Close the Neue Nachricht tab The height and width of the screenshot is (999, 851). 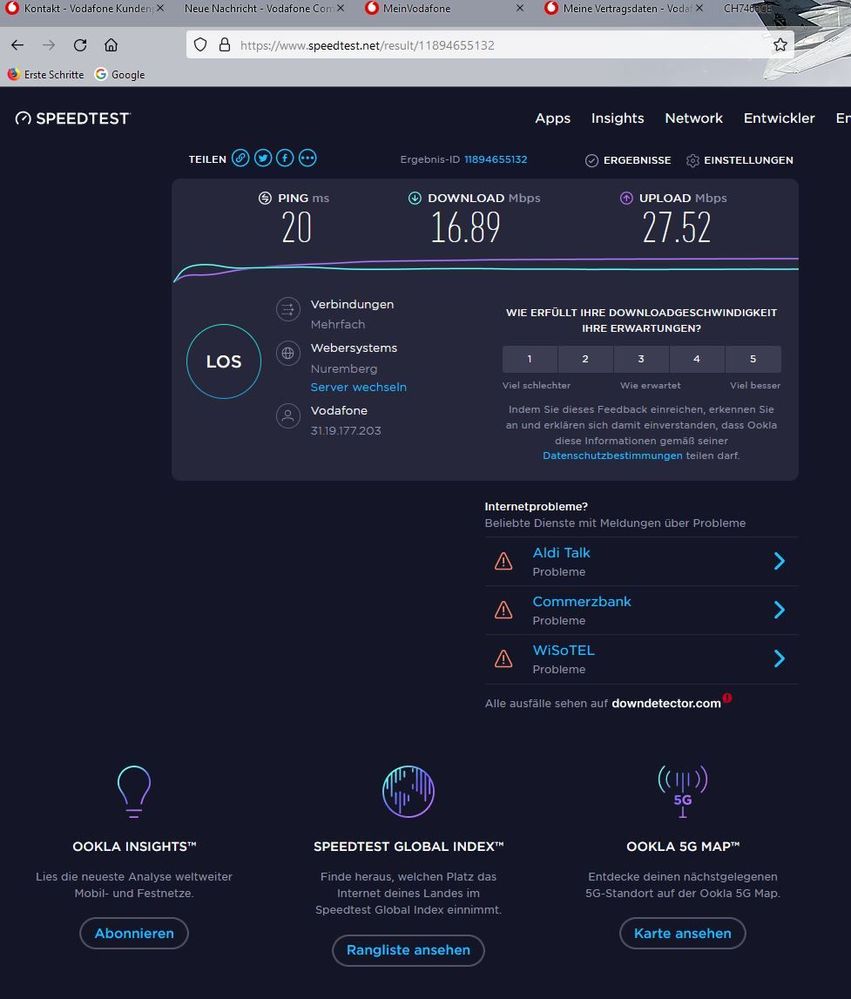click(340, 8)
